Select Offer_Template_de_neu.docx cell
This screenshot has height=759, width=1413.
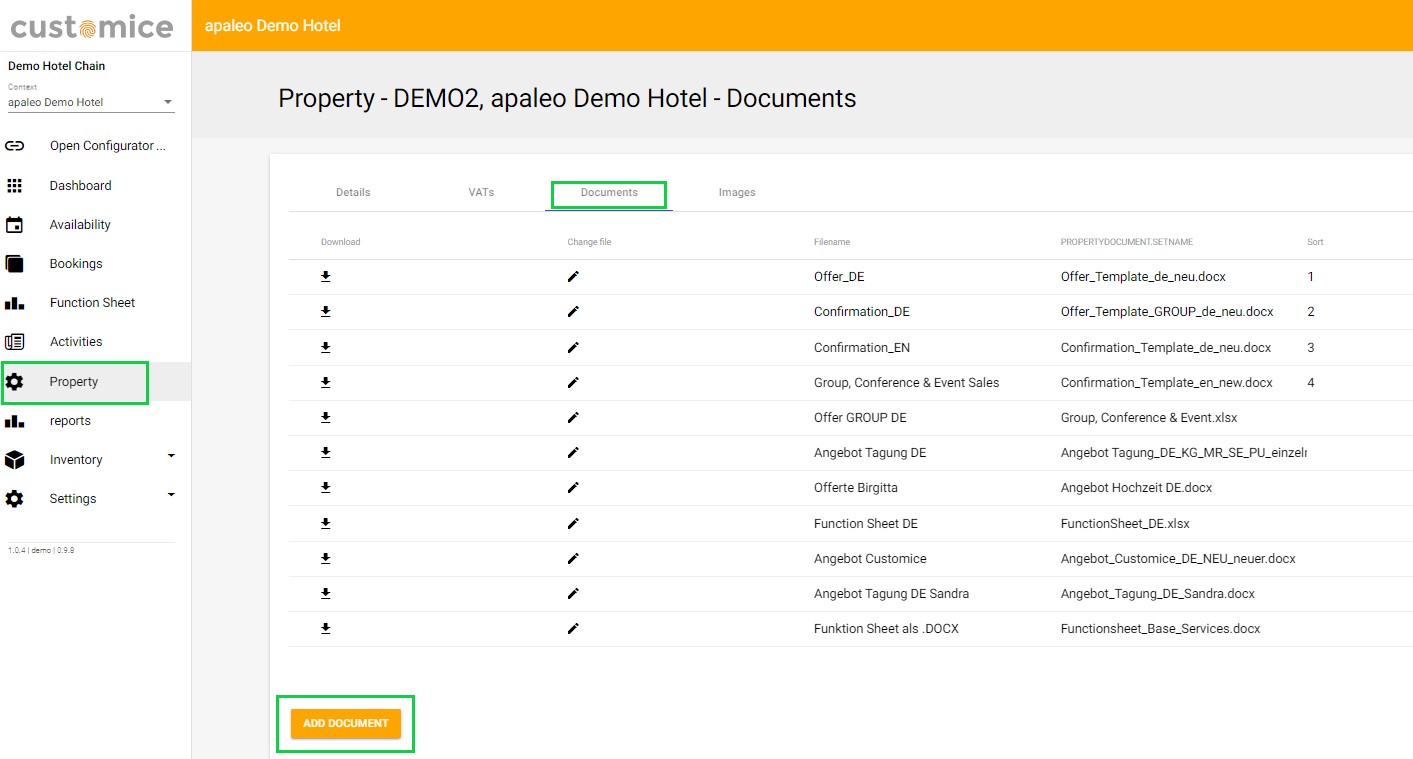(1143, 277)
